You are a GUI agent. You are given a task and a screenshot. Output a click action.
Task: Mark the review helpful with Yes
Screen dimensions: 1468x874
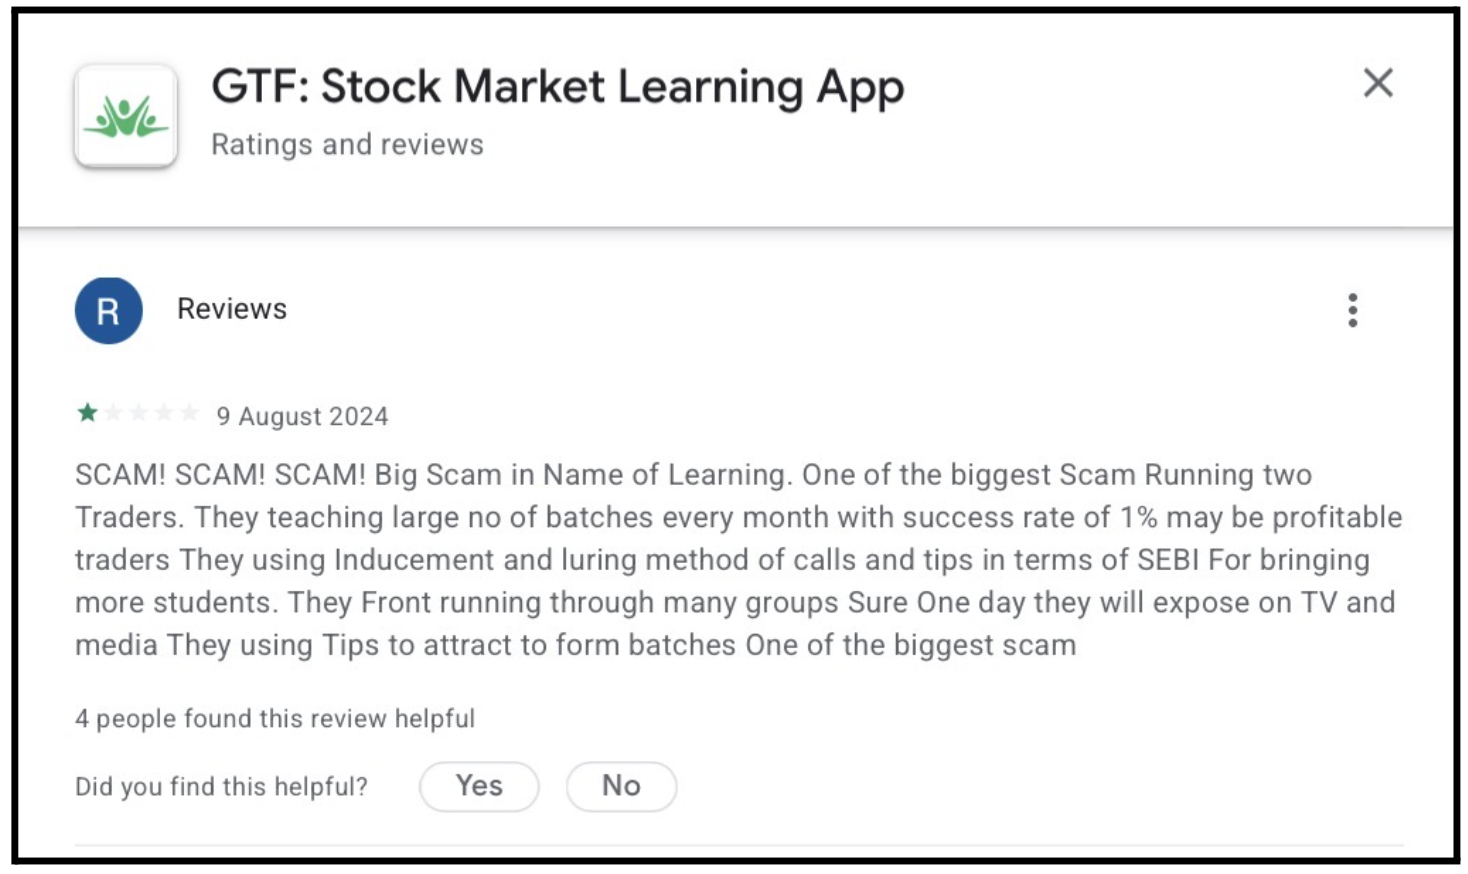pyautogui.click(x=479, y=786)
